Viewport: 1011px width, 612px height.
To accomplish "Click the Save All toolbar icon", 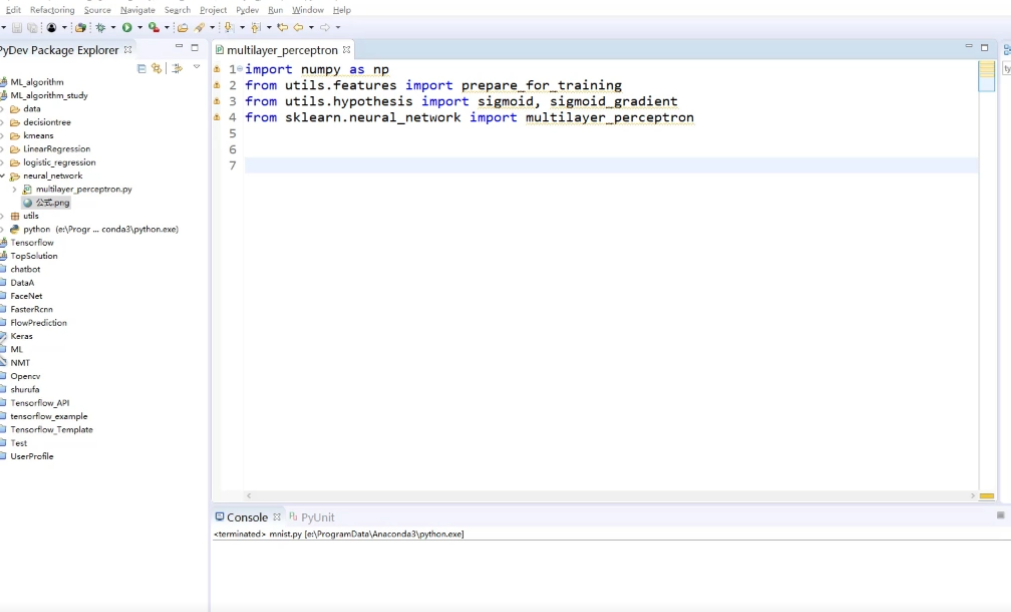I will click(33, 28).
